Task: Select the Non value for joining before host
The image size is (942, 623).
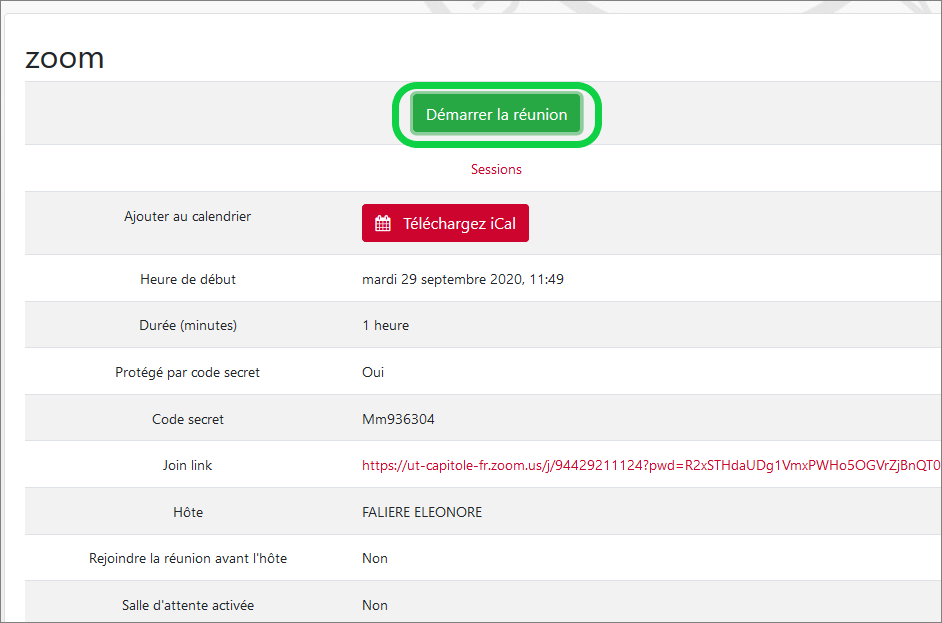Action: (x=374, y=559)
